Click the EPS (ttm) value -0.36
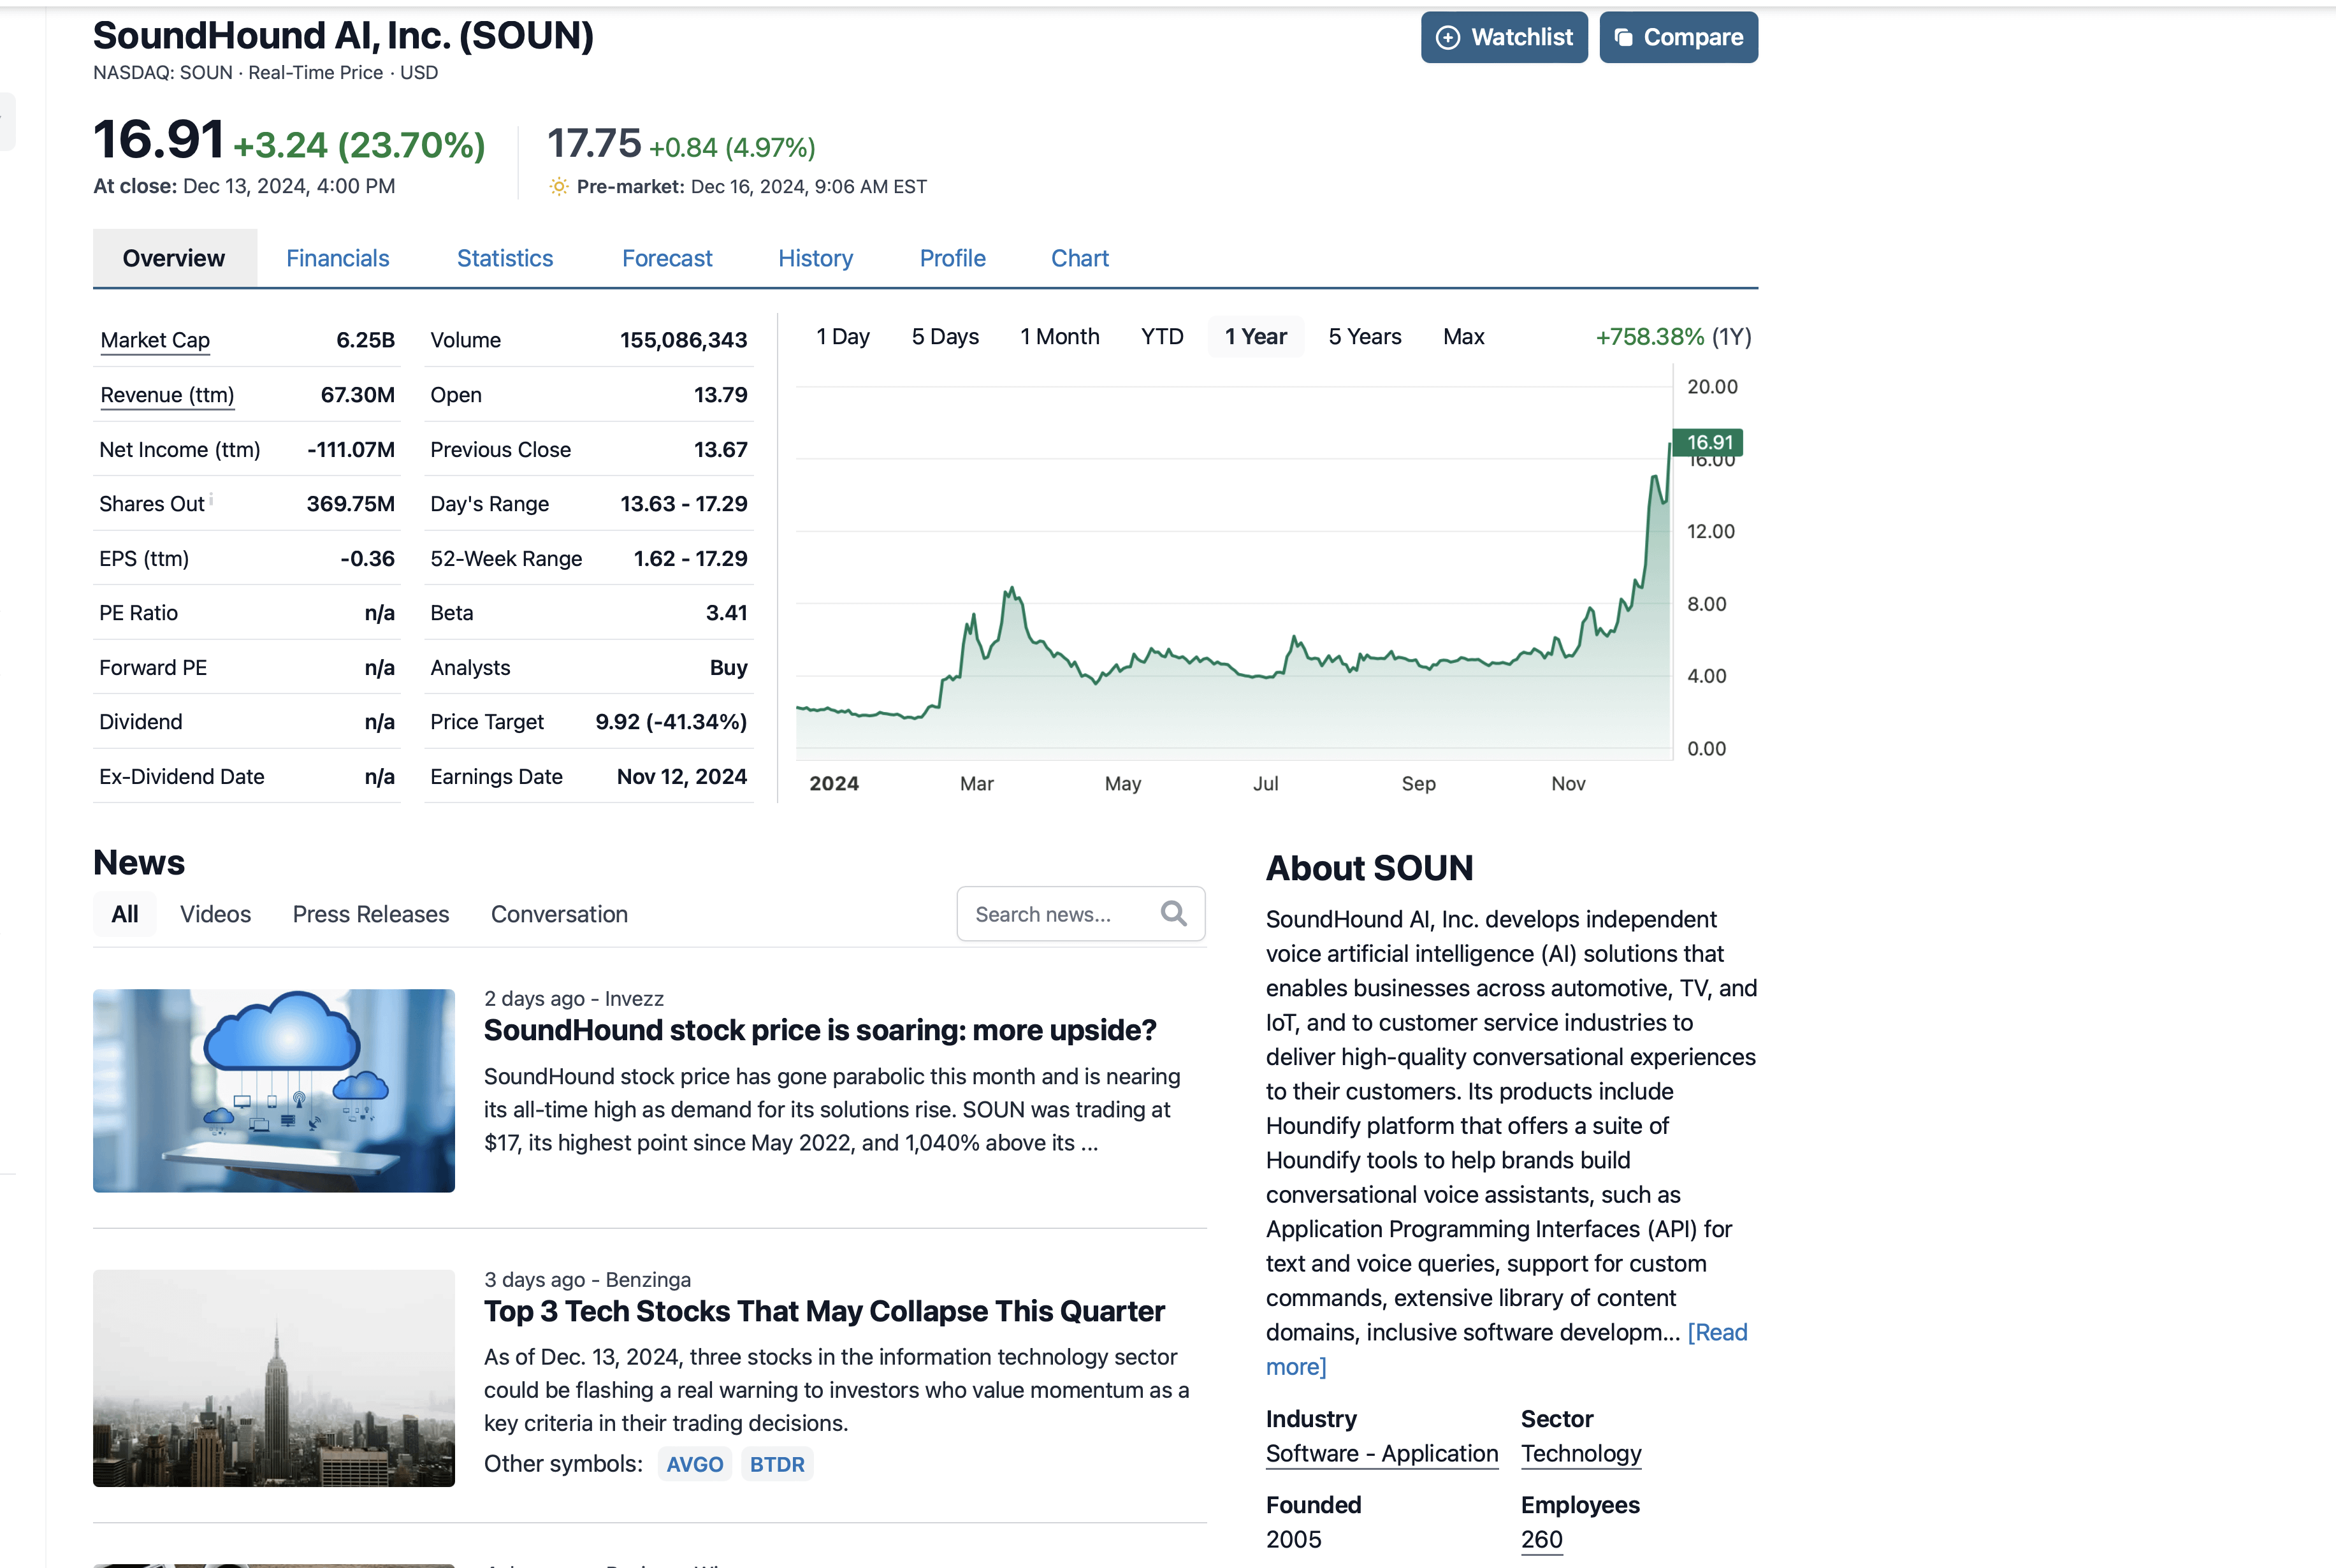The width and height of the screenshot is (2336, 1568). click(x=368, y=559)
